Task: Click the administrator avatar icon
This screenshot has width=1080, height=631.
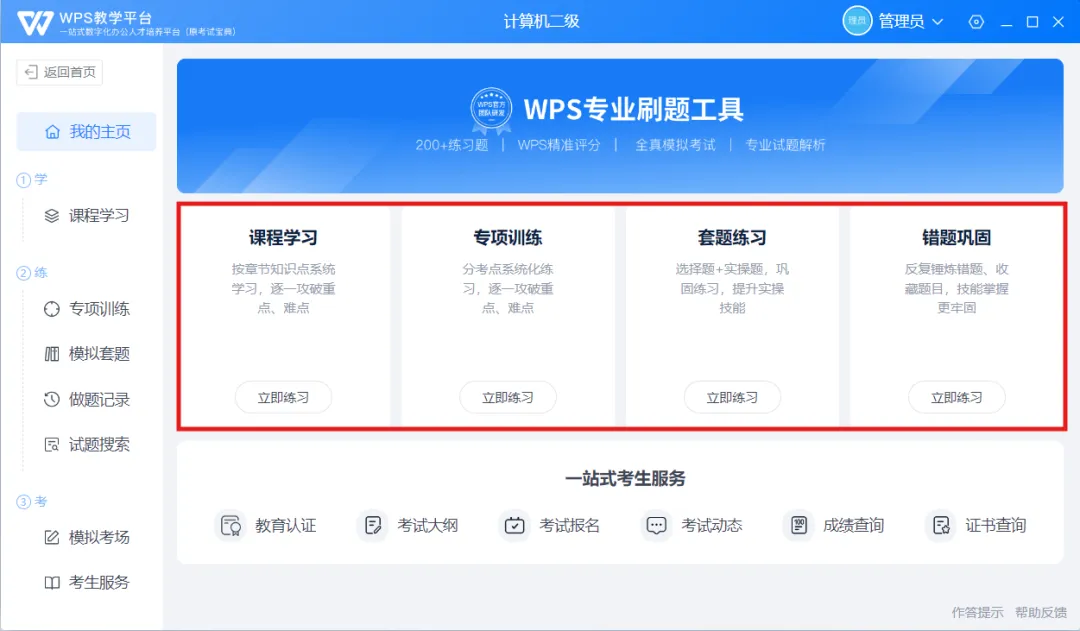Action: click(857, 21)
